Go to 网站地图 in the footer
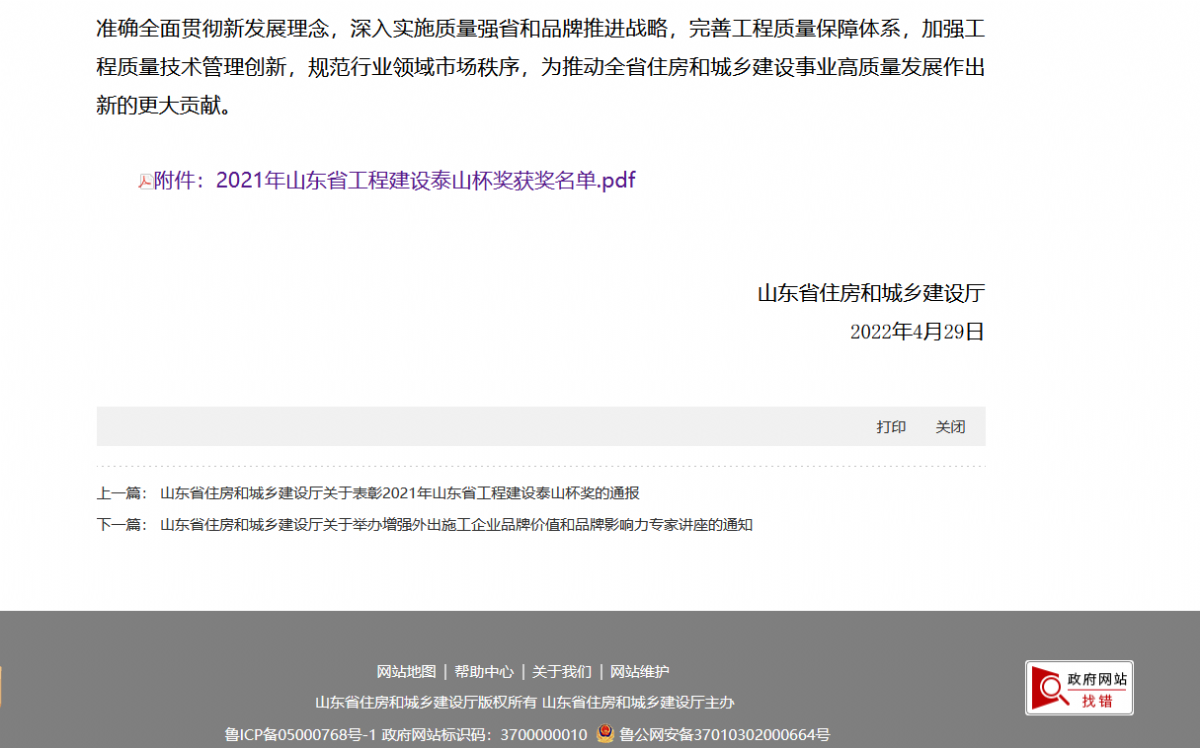The image size is (1200, 748). point(406,672)
